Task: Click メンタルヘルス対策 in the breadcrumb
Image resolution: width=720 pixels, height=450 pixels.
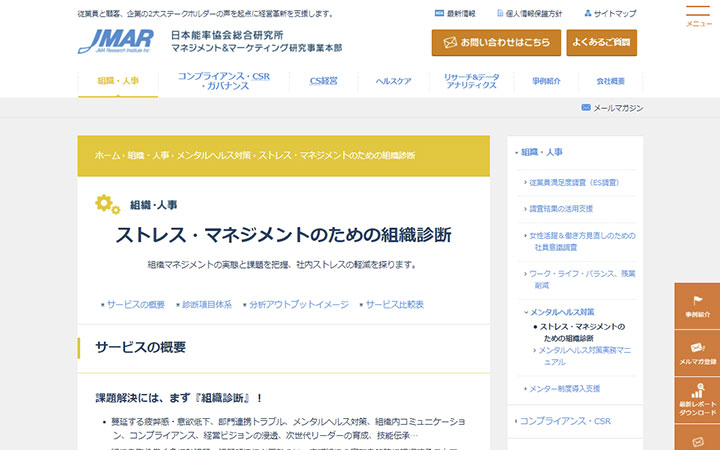Action: 214,156
